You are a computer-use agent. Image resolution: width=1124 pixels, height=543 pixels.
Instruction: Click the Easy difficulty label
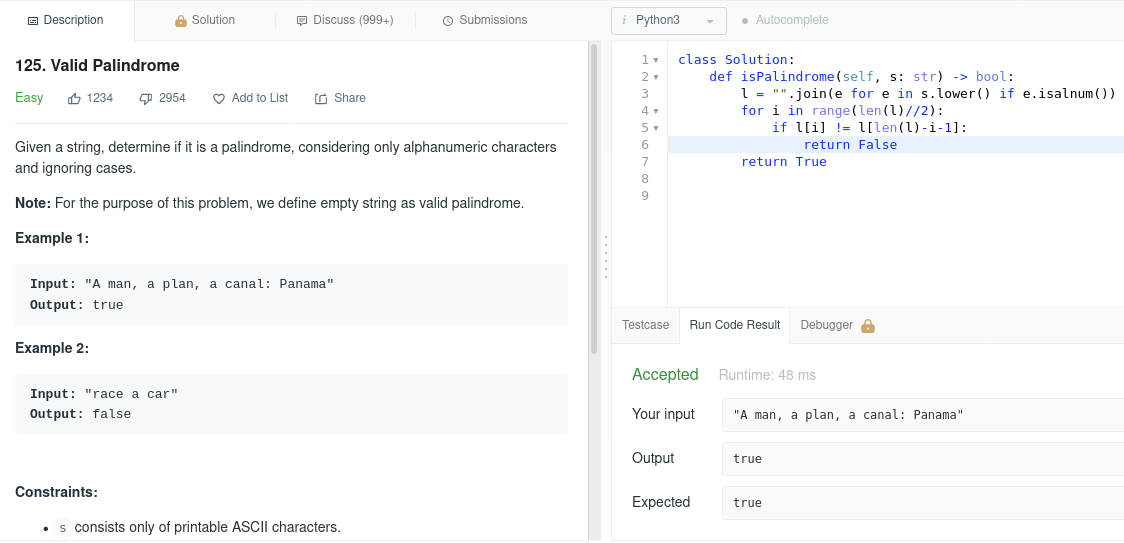pos(29,98)
